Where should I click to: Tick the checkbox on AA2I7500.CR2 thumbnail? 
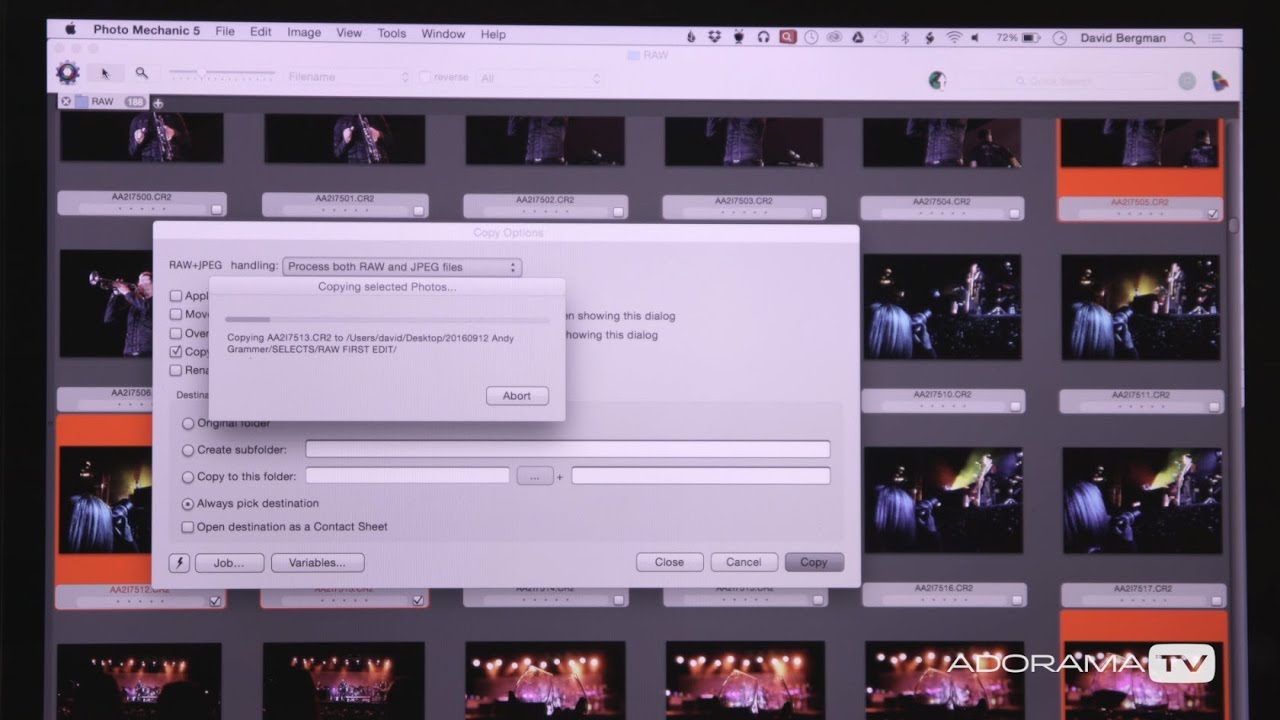click(x=216, y=210)
